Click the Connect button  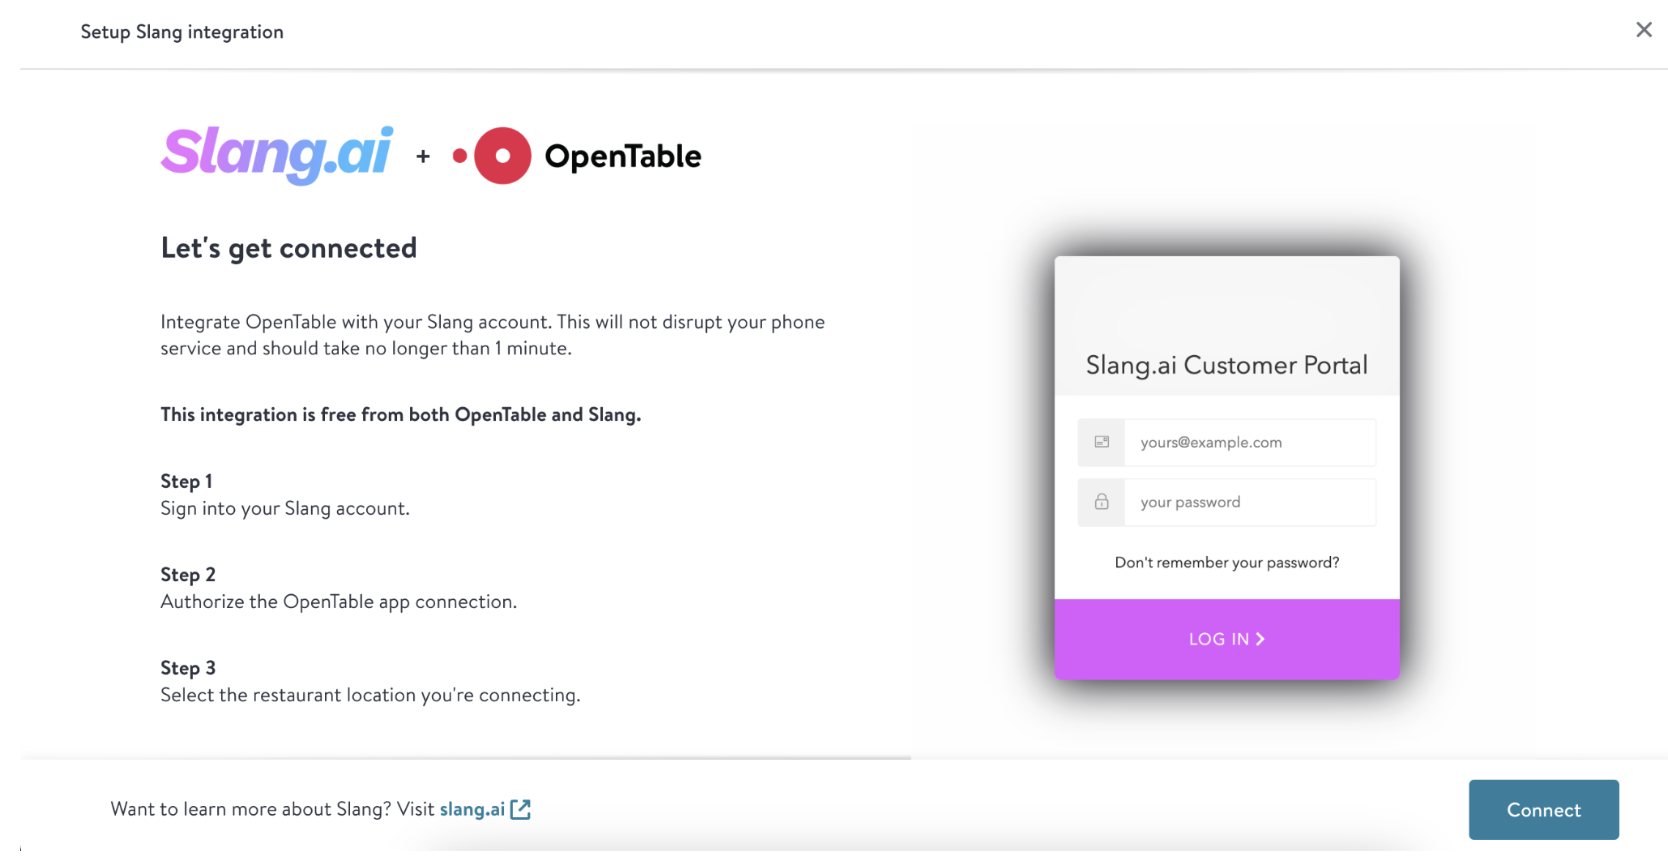1543,810
